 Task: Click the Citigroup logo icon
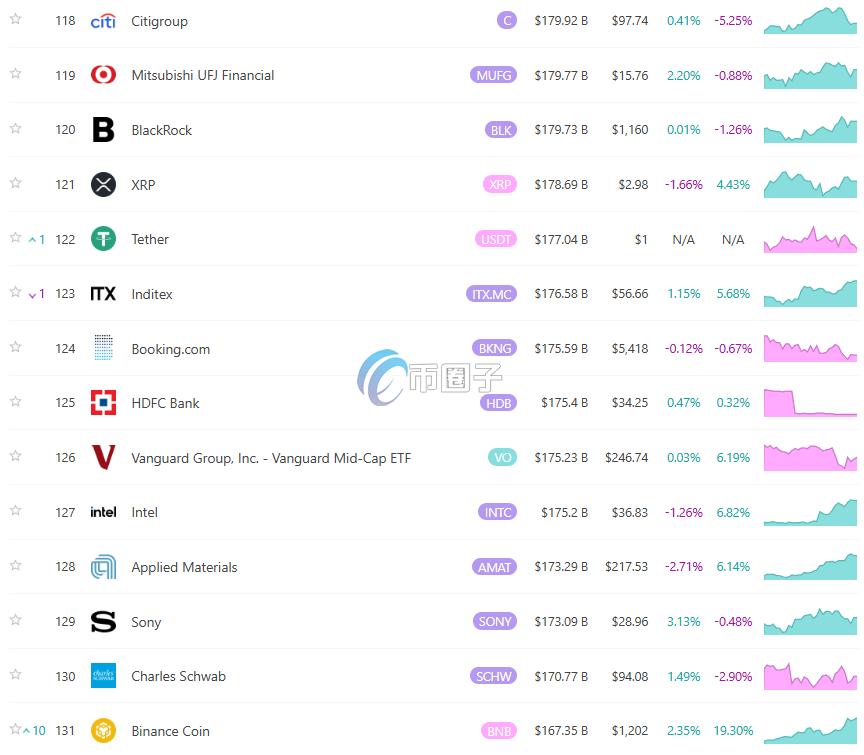(103, 21)
